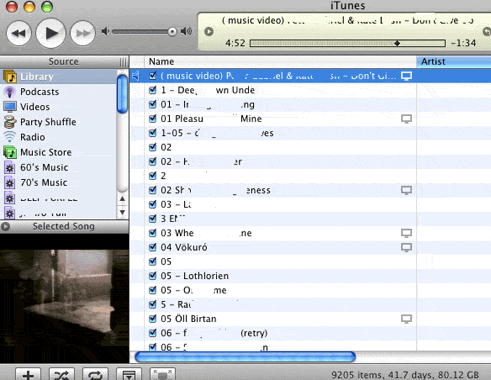The image size is (491, 380).
Task: Click the Videos monitor icon
Action: click(10, 107)
